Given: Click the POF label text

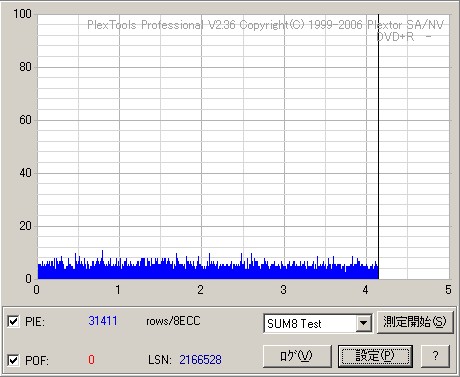Looking at the screenshot, I should [37, 360].
